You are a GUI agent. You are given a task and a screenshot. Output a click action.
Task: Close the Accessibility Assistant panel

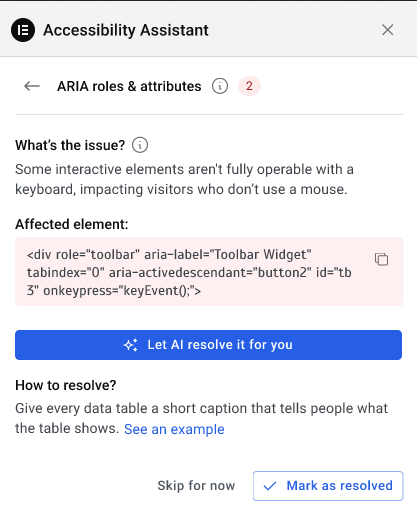(388, 30)
